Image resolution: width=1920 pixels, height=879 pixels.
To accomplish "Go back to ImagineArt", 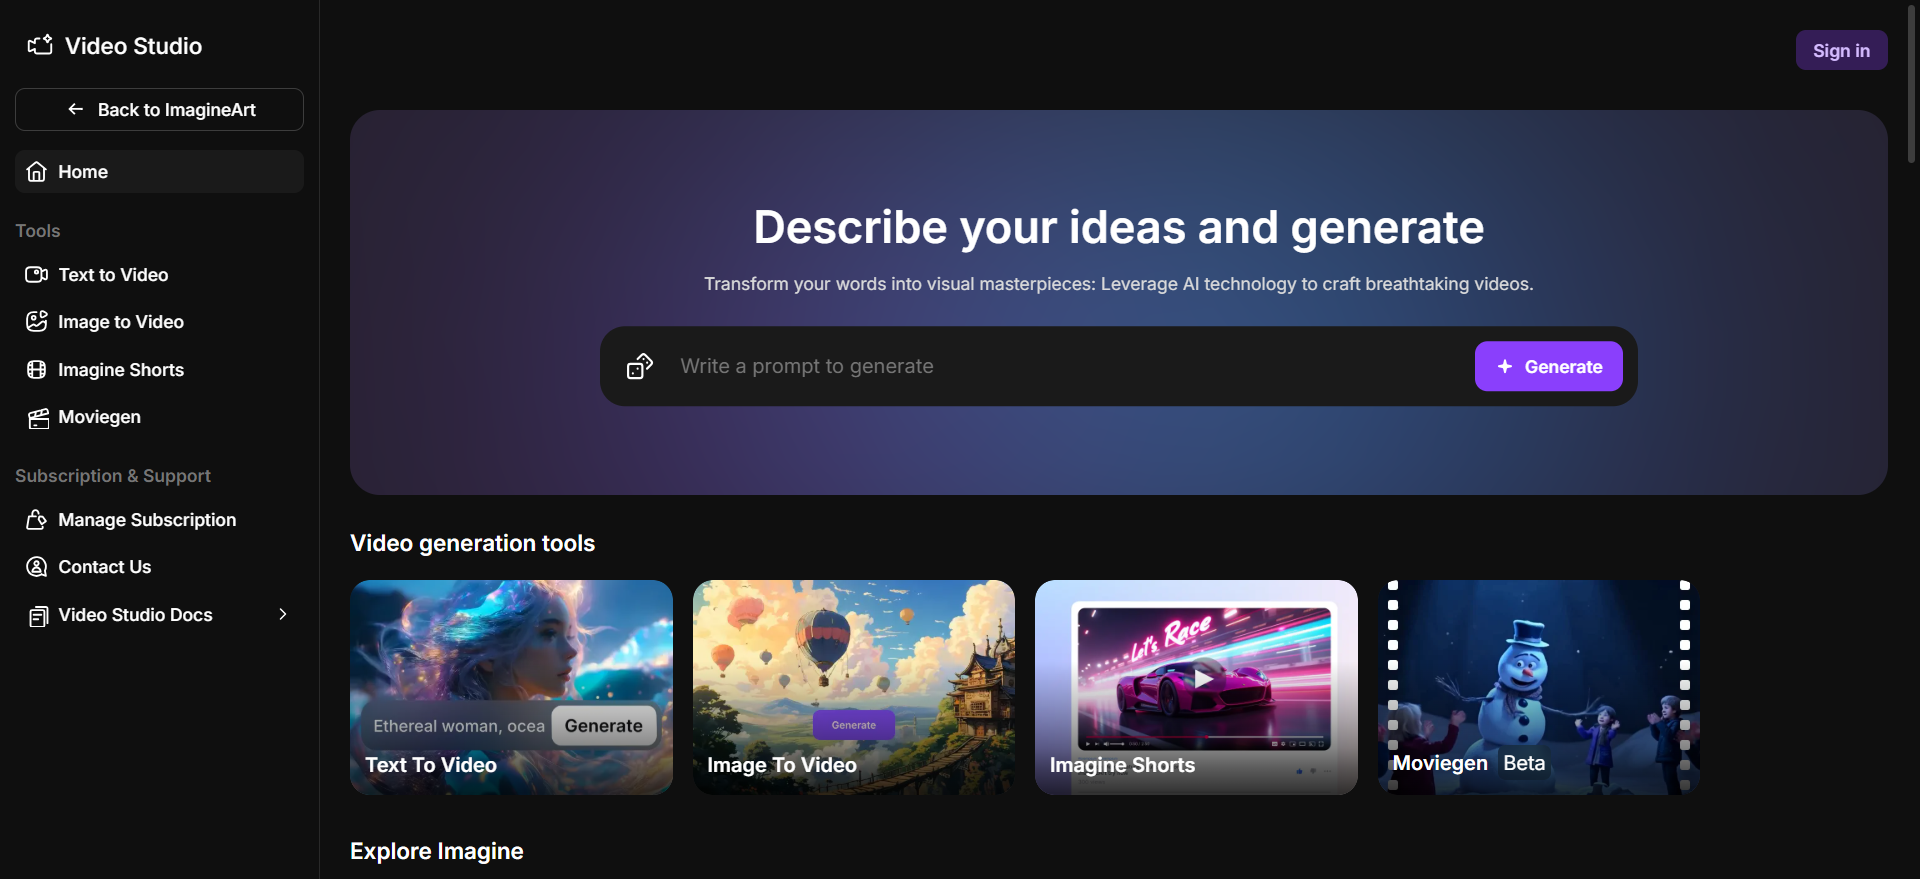I will 160,110.
